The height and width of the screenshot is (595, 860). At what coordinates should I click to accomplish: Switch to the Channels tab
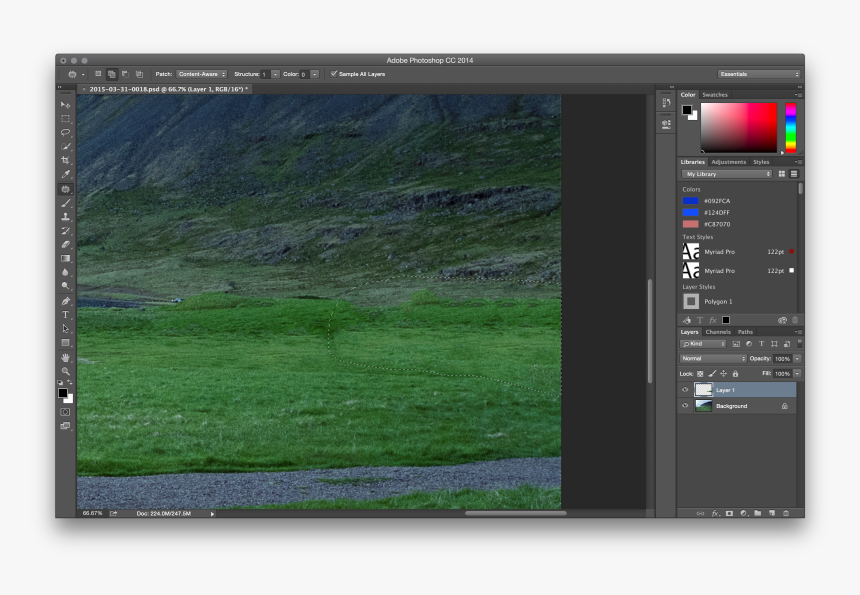click(x=719, y=332)
